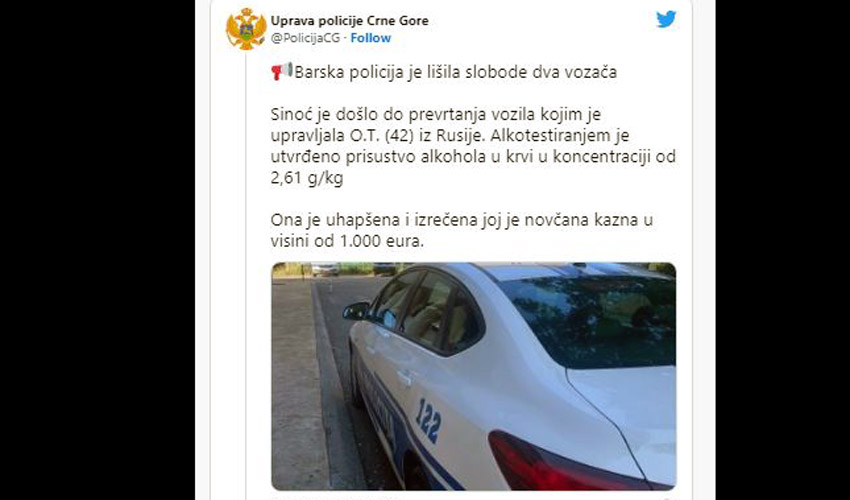
Task: Click the Montenegro police coat-of-arms avatar
Action: (246, 29)
